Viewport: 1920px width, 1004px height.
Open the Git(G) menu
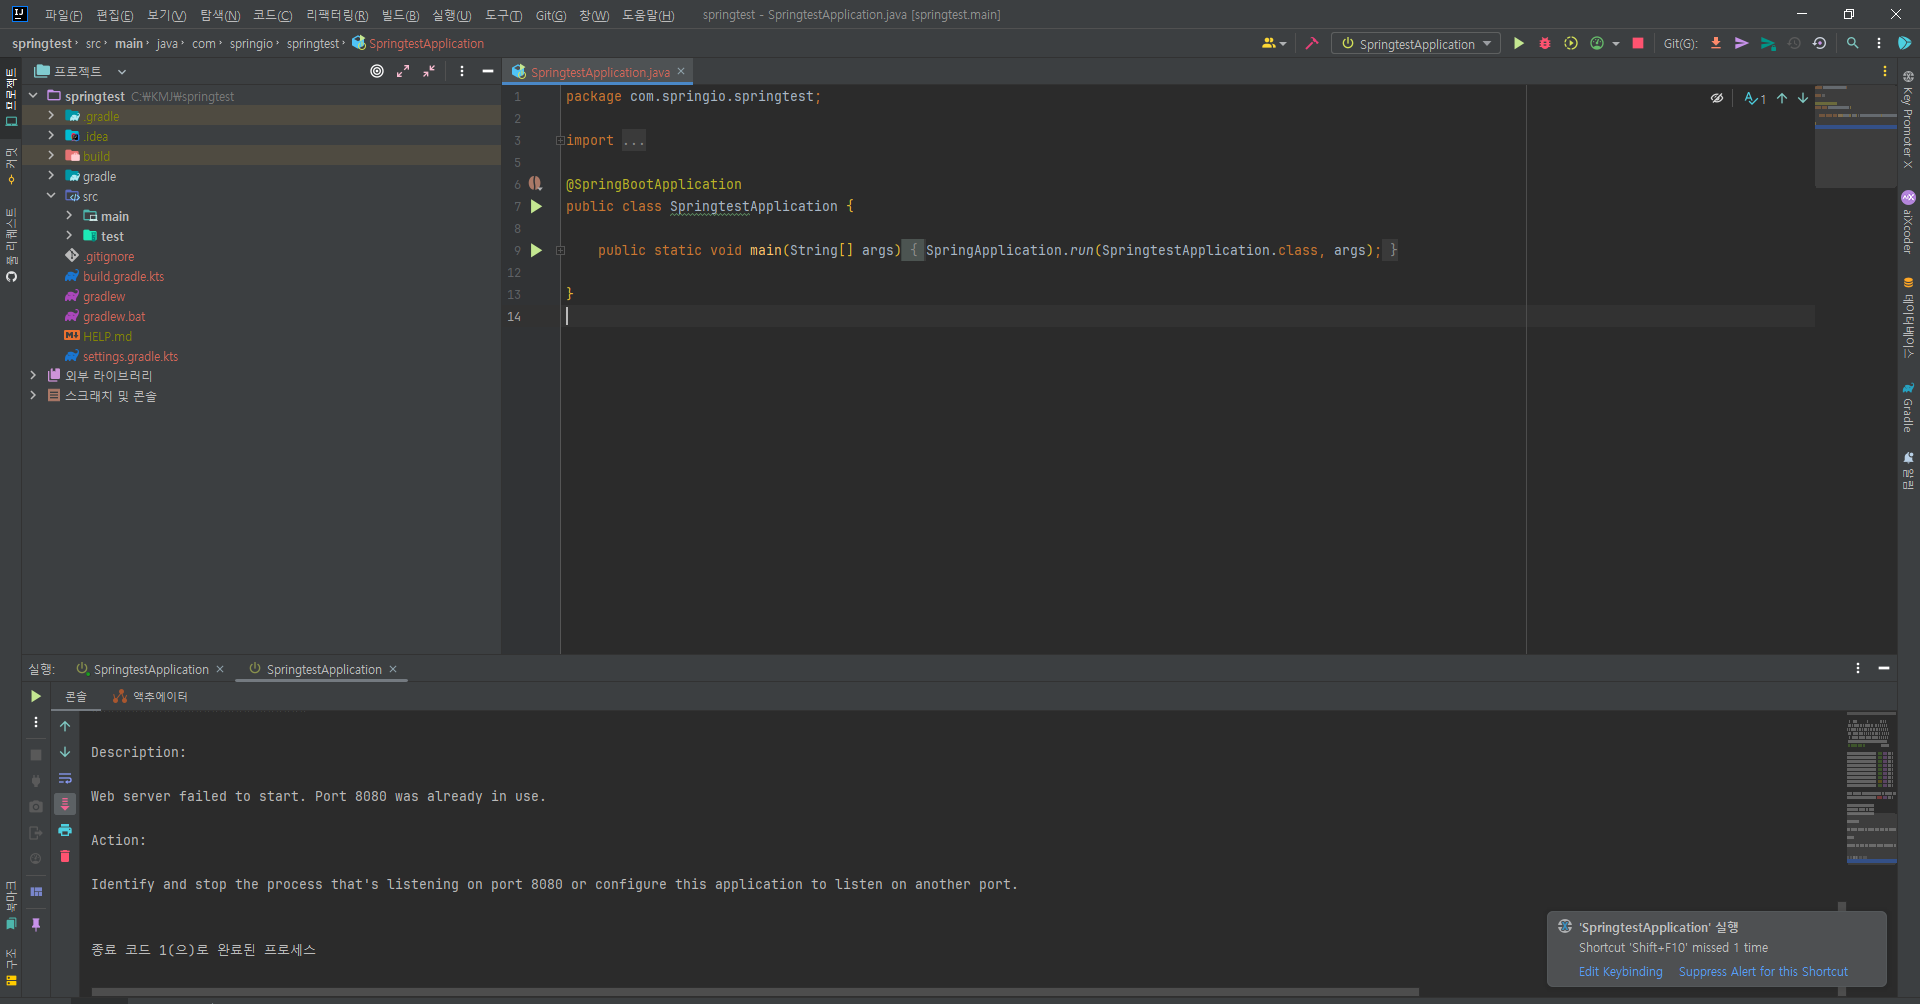point(551,15)
